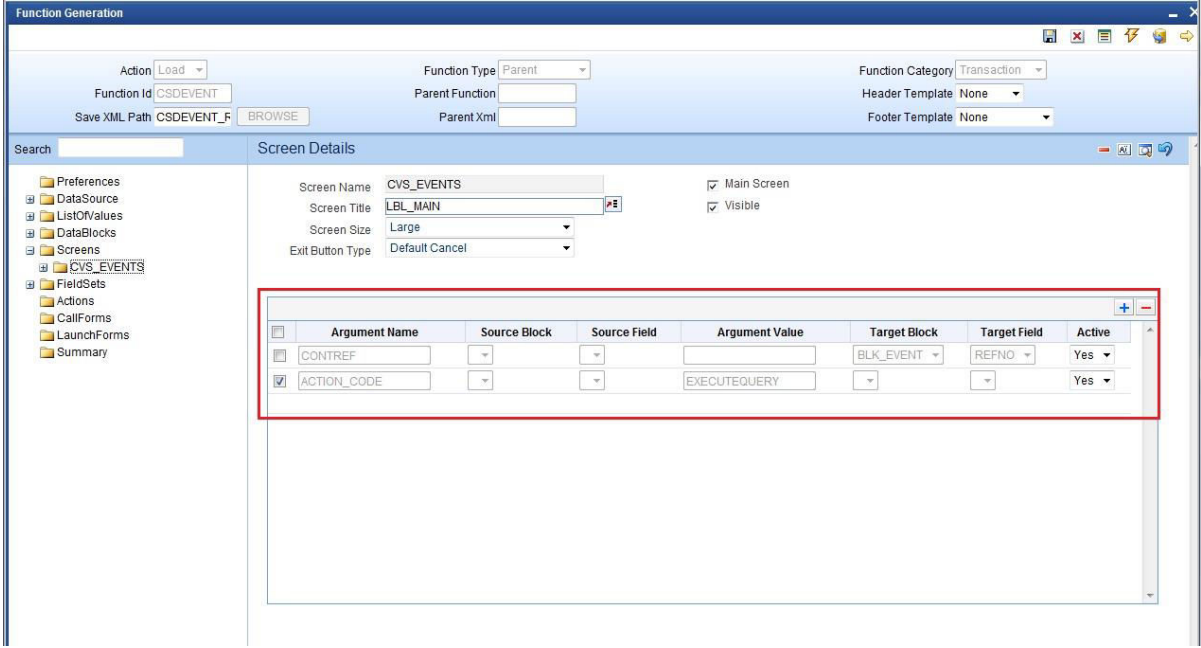1201x648 pixels.
Task: Click the arguments table scrollbar down arrow
Action: (x=1150, y=595)
